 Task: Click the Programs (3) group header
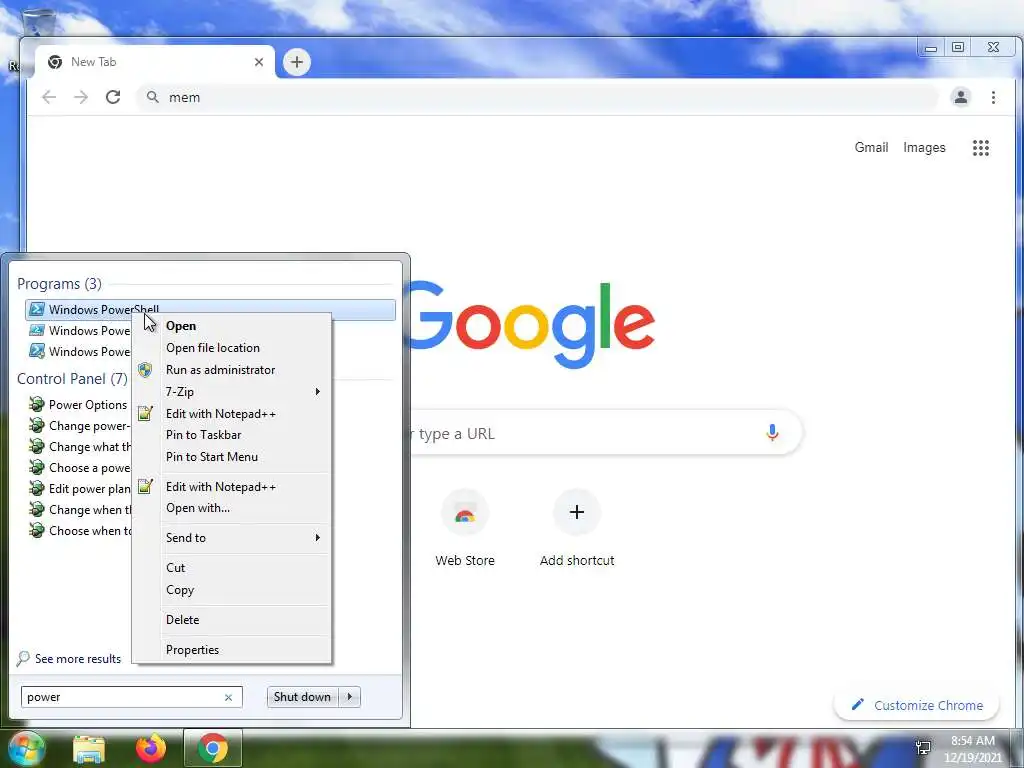[59, 284]
